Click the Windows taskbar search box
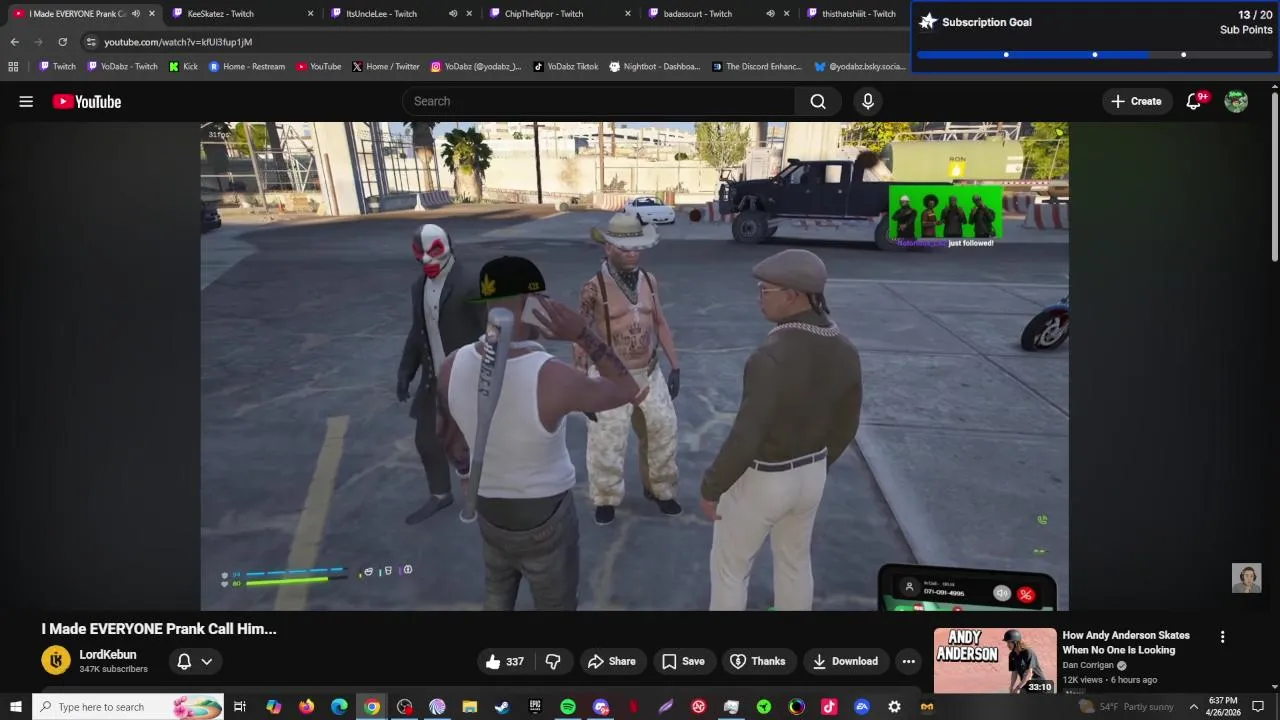 128,707
